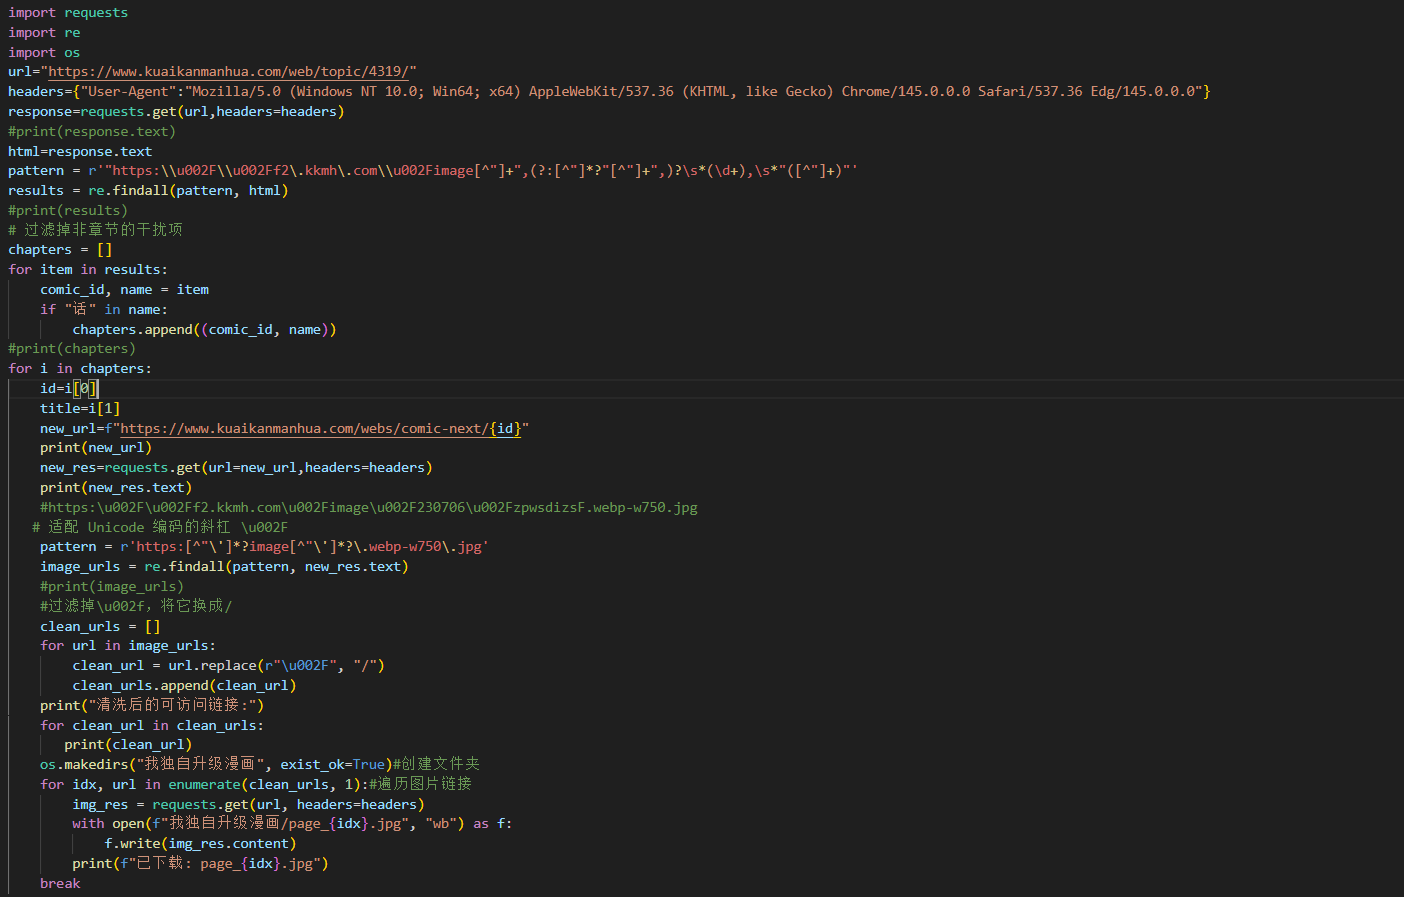Click 'title=i[1]' line

pos(80,409)
